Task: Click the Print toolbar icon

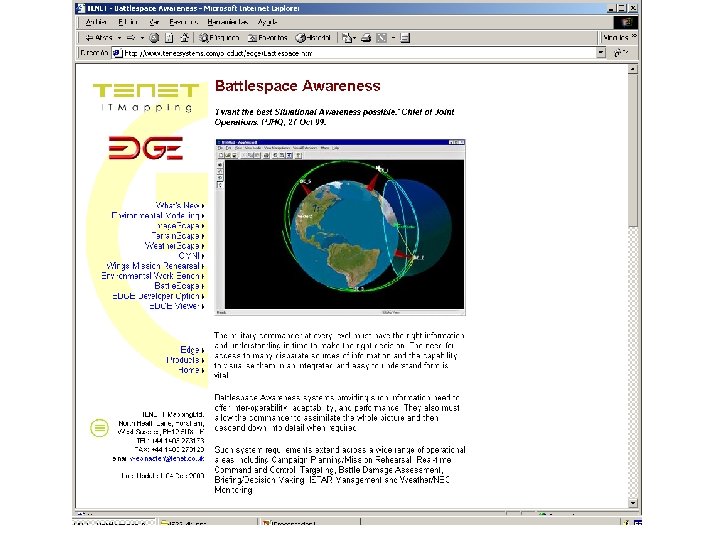Action: pyautogui.click(x=366, y=38)
